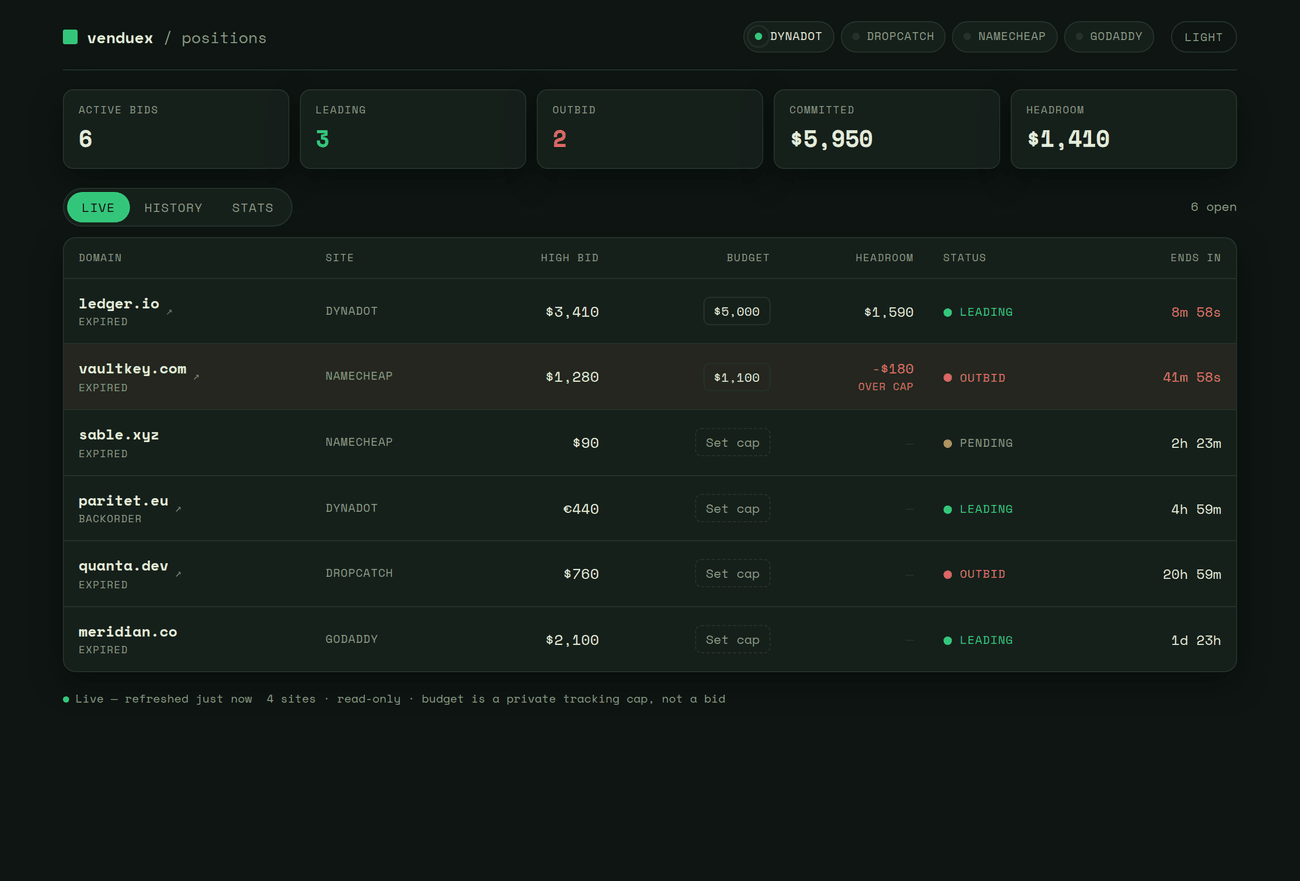Sort by DOMAIN column header
The height and width of the screenshot is (881, 1300).
point(100,258)
